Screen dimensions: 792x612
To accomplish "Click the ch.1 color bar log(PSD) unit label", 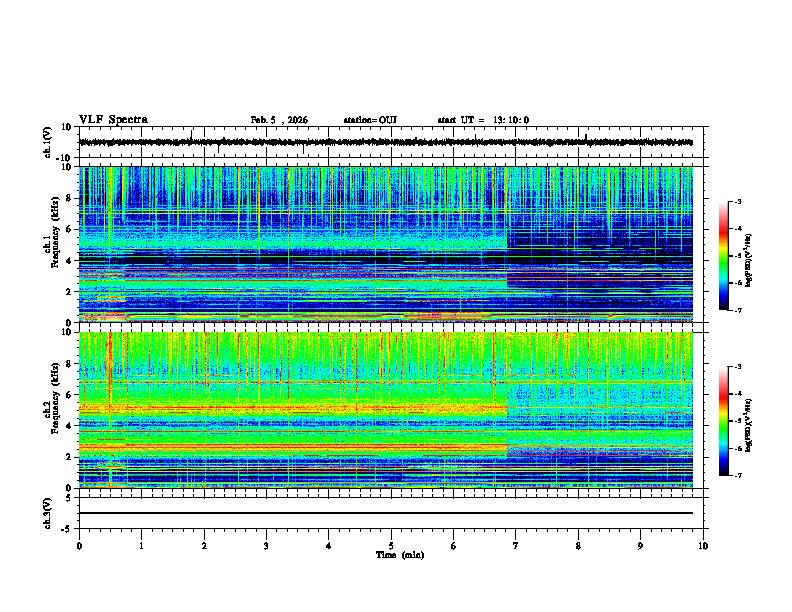I will (749, 261).
